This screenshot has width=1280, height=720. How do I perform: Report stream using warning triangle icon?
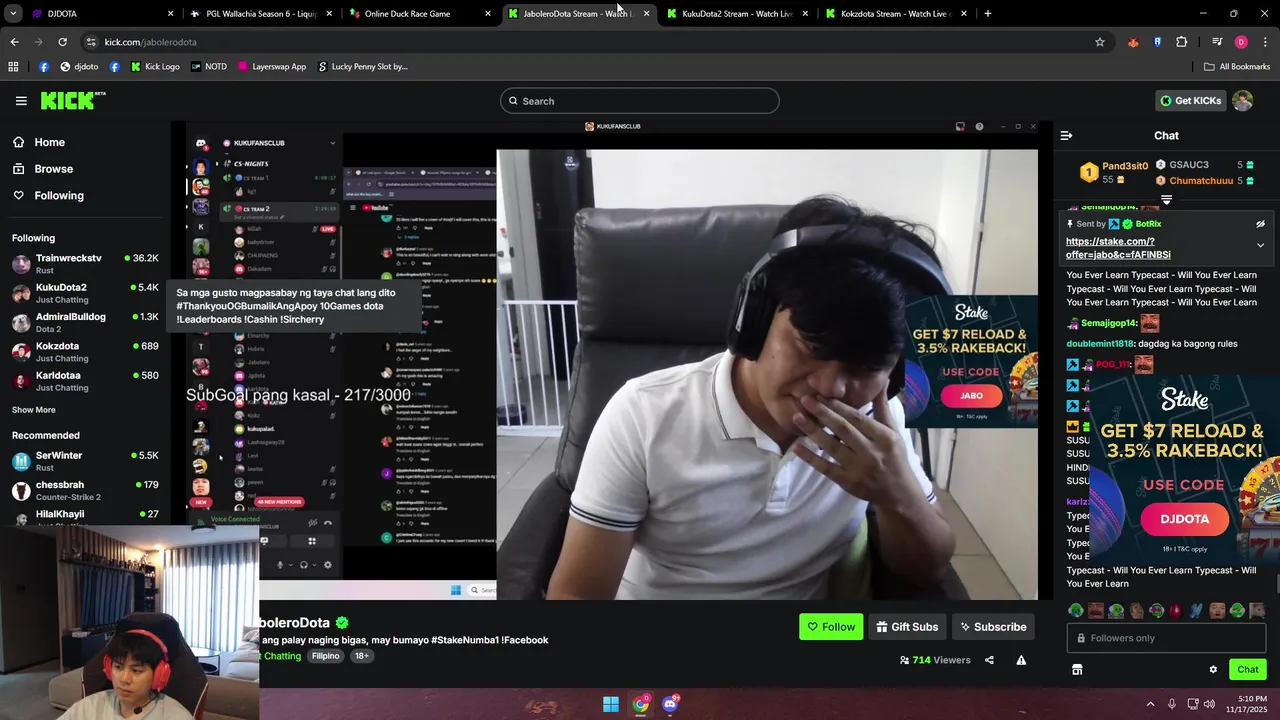tap(1021, 660)
